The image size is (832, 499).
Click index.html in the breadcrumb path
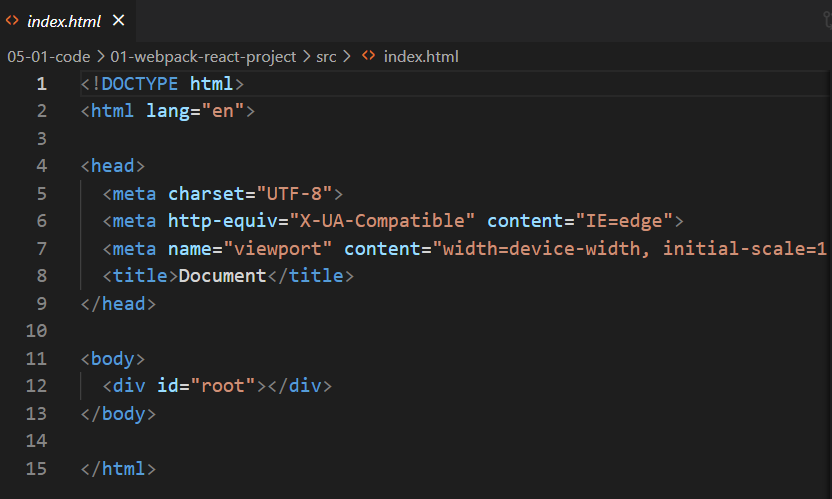[x=420, y=57]
